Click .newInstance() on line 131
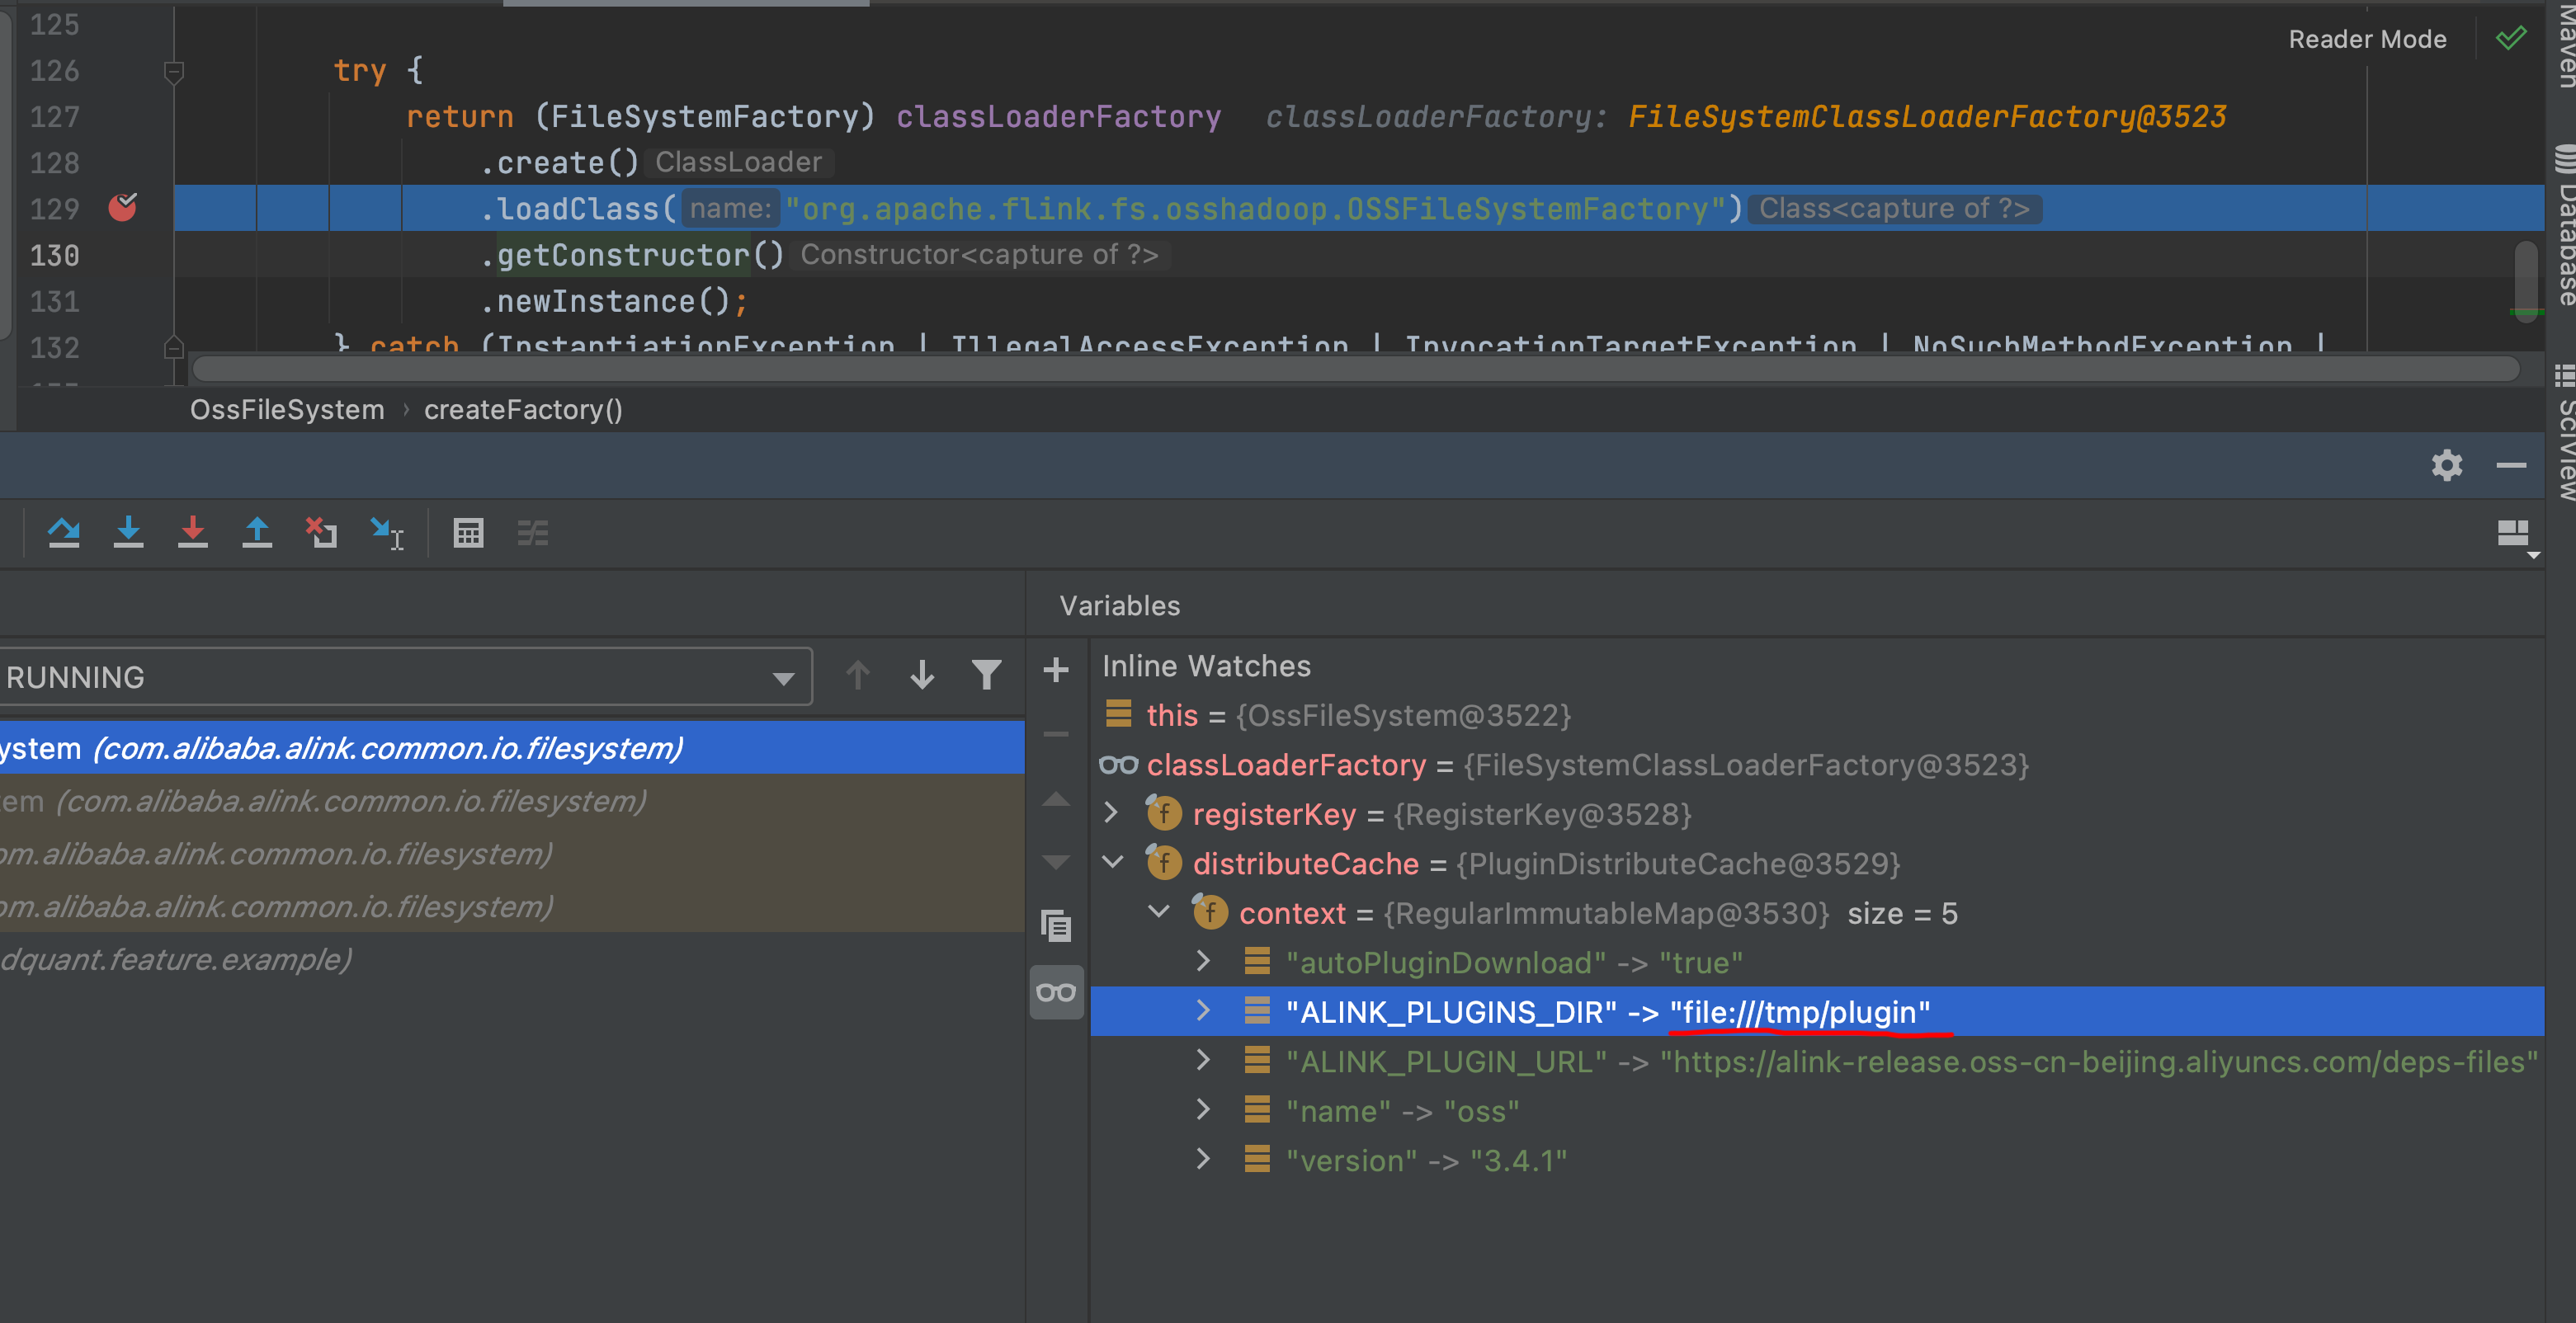Screen dimensions: 2576x1323 pos(614,301)
